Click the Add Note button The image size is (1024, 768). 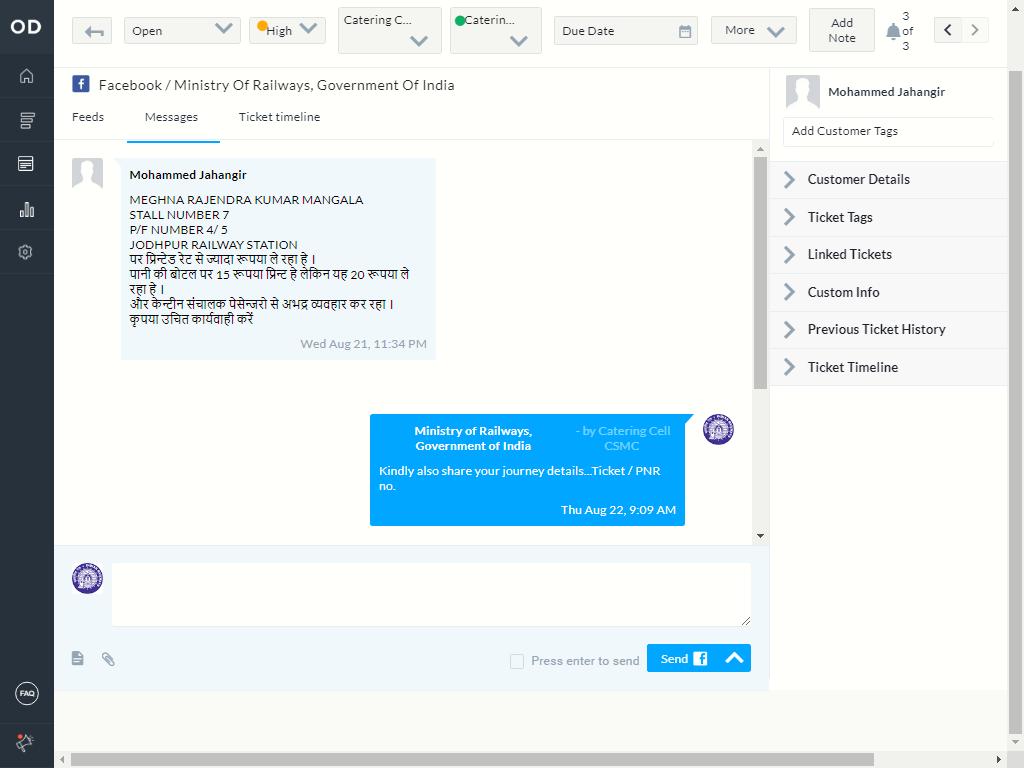[842, 31]
